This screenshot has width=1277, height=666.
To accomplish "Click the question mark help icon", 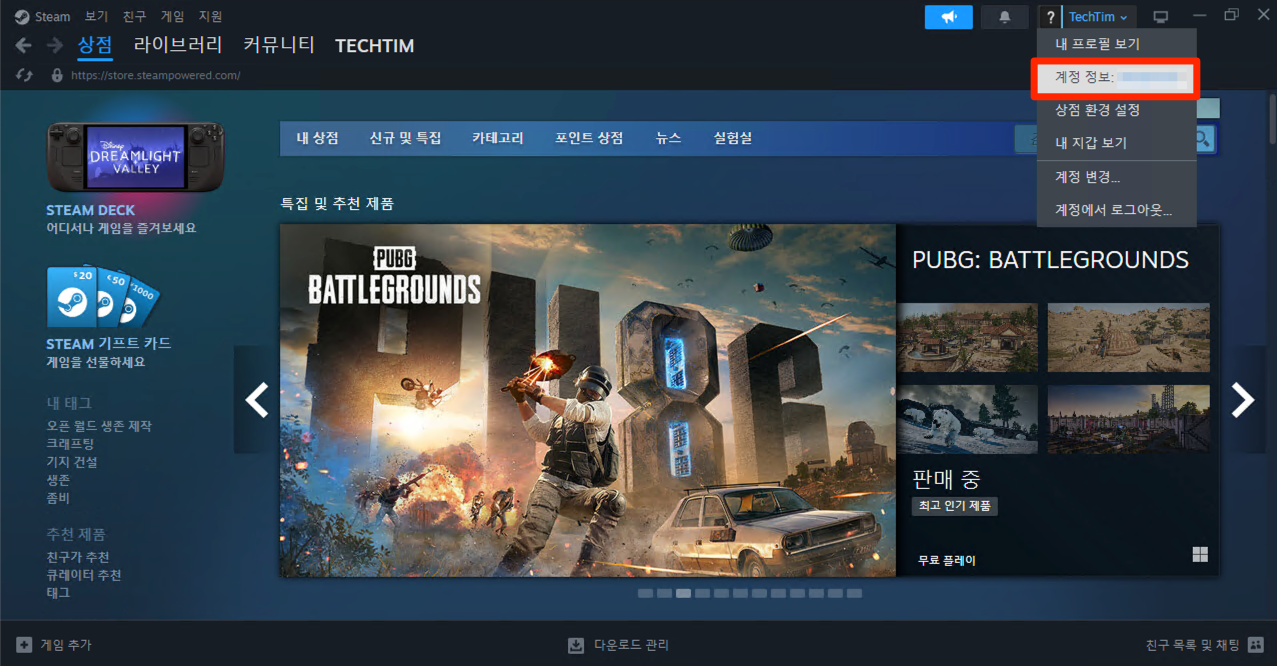I will tap(1050, 17).
